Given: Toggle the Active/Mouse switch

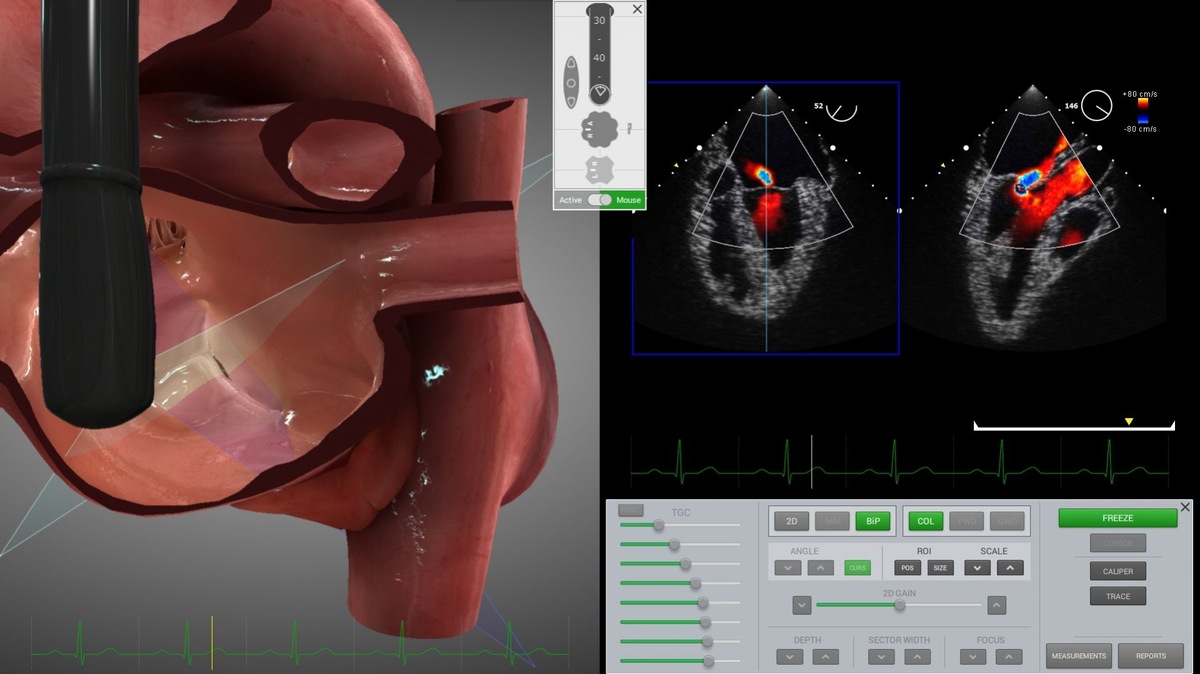Looking at the screenshot, I should point(600,200).
